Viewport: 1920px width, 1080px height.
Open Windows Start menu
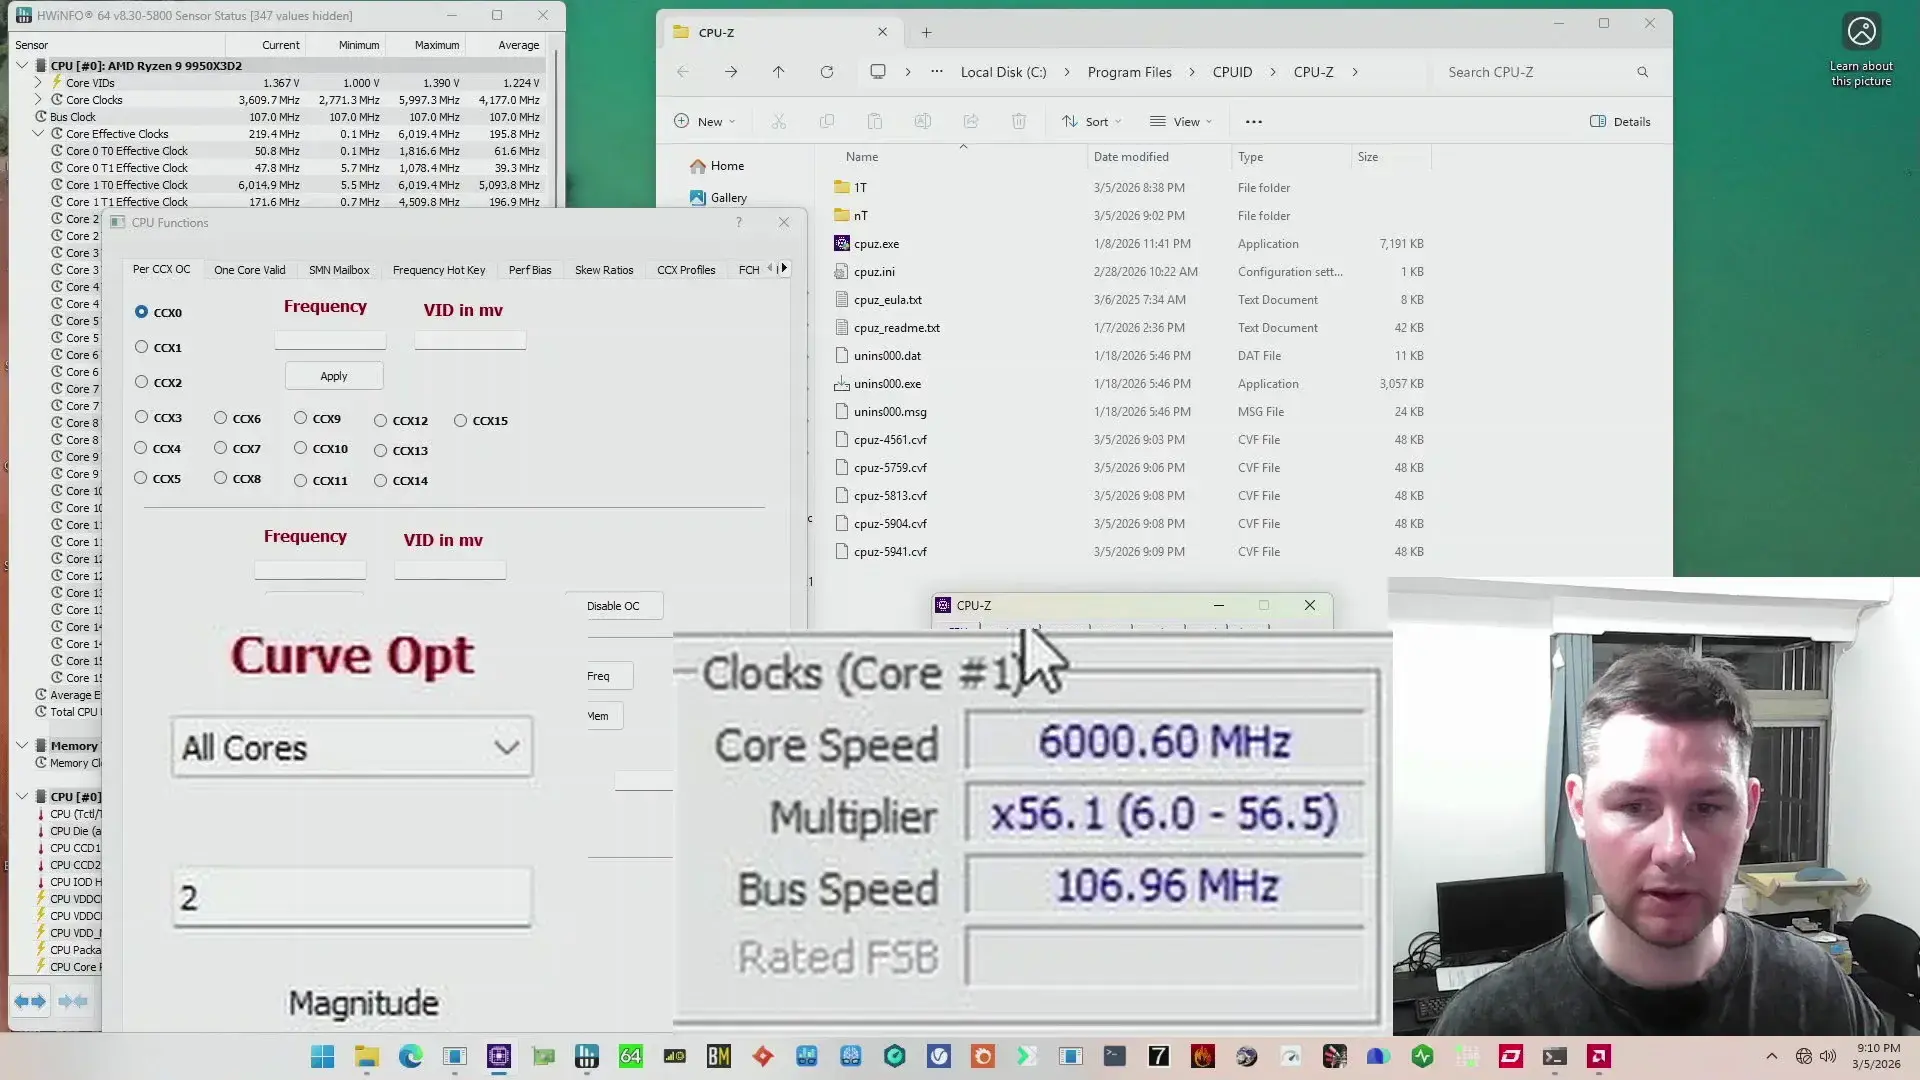coord(323,1056)
